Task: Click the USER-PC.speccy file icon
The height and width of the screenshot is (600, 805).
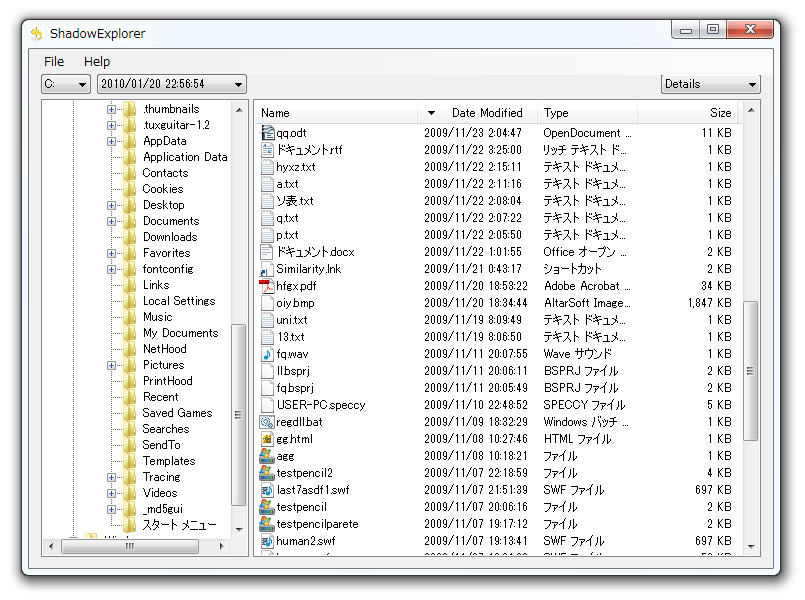Action: coord(267,405)
